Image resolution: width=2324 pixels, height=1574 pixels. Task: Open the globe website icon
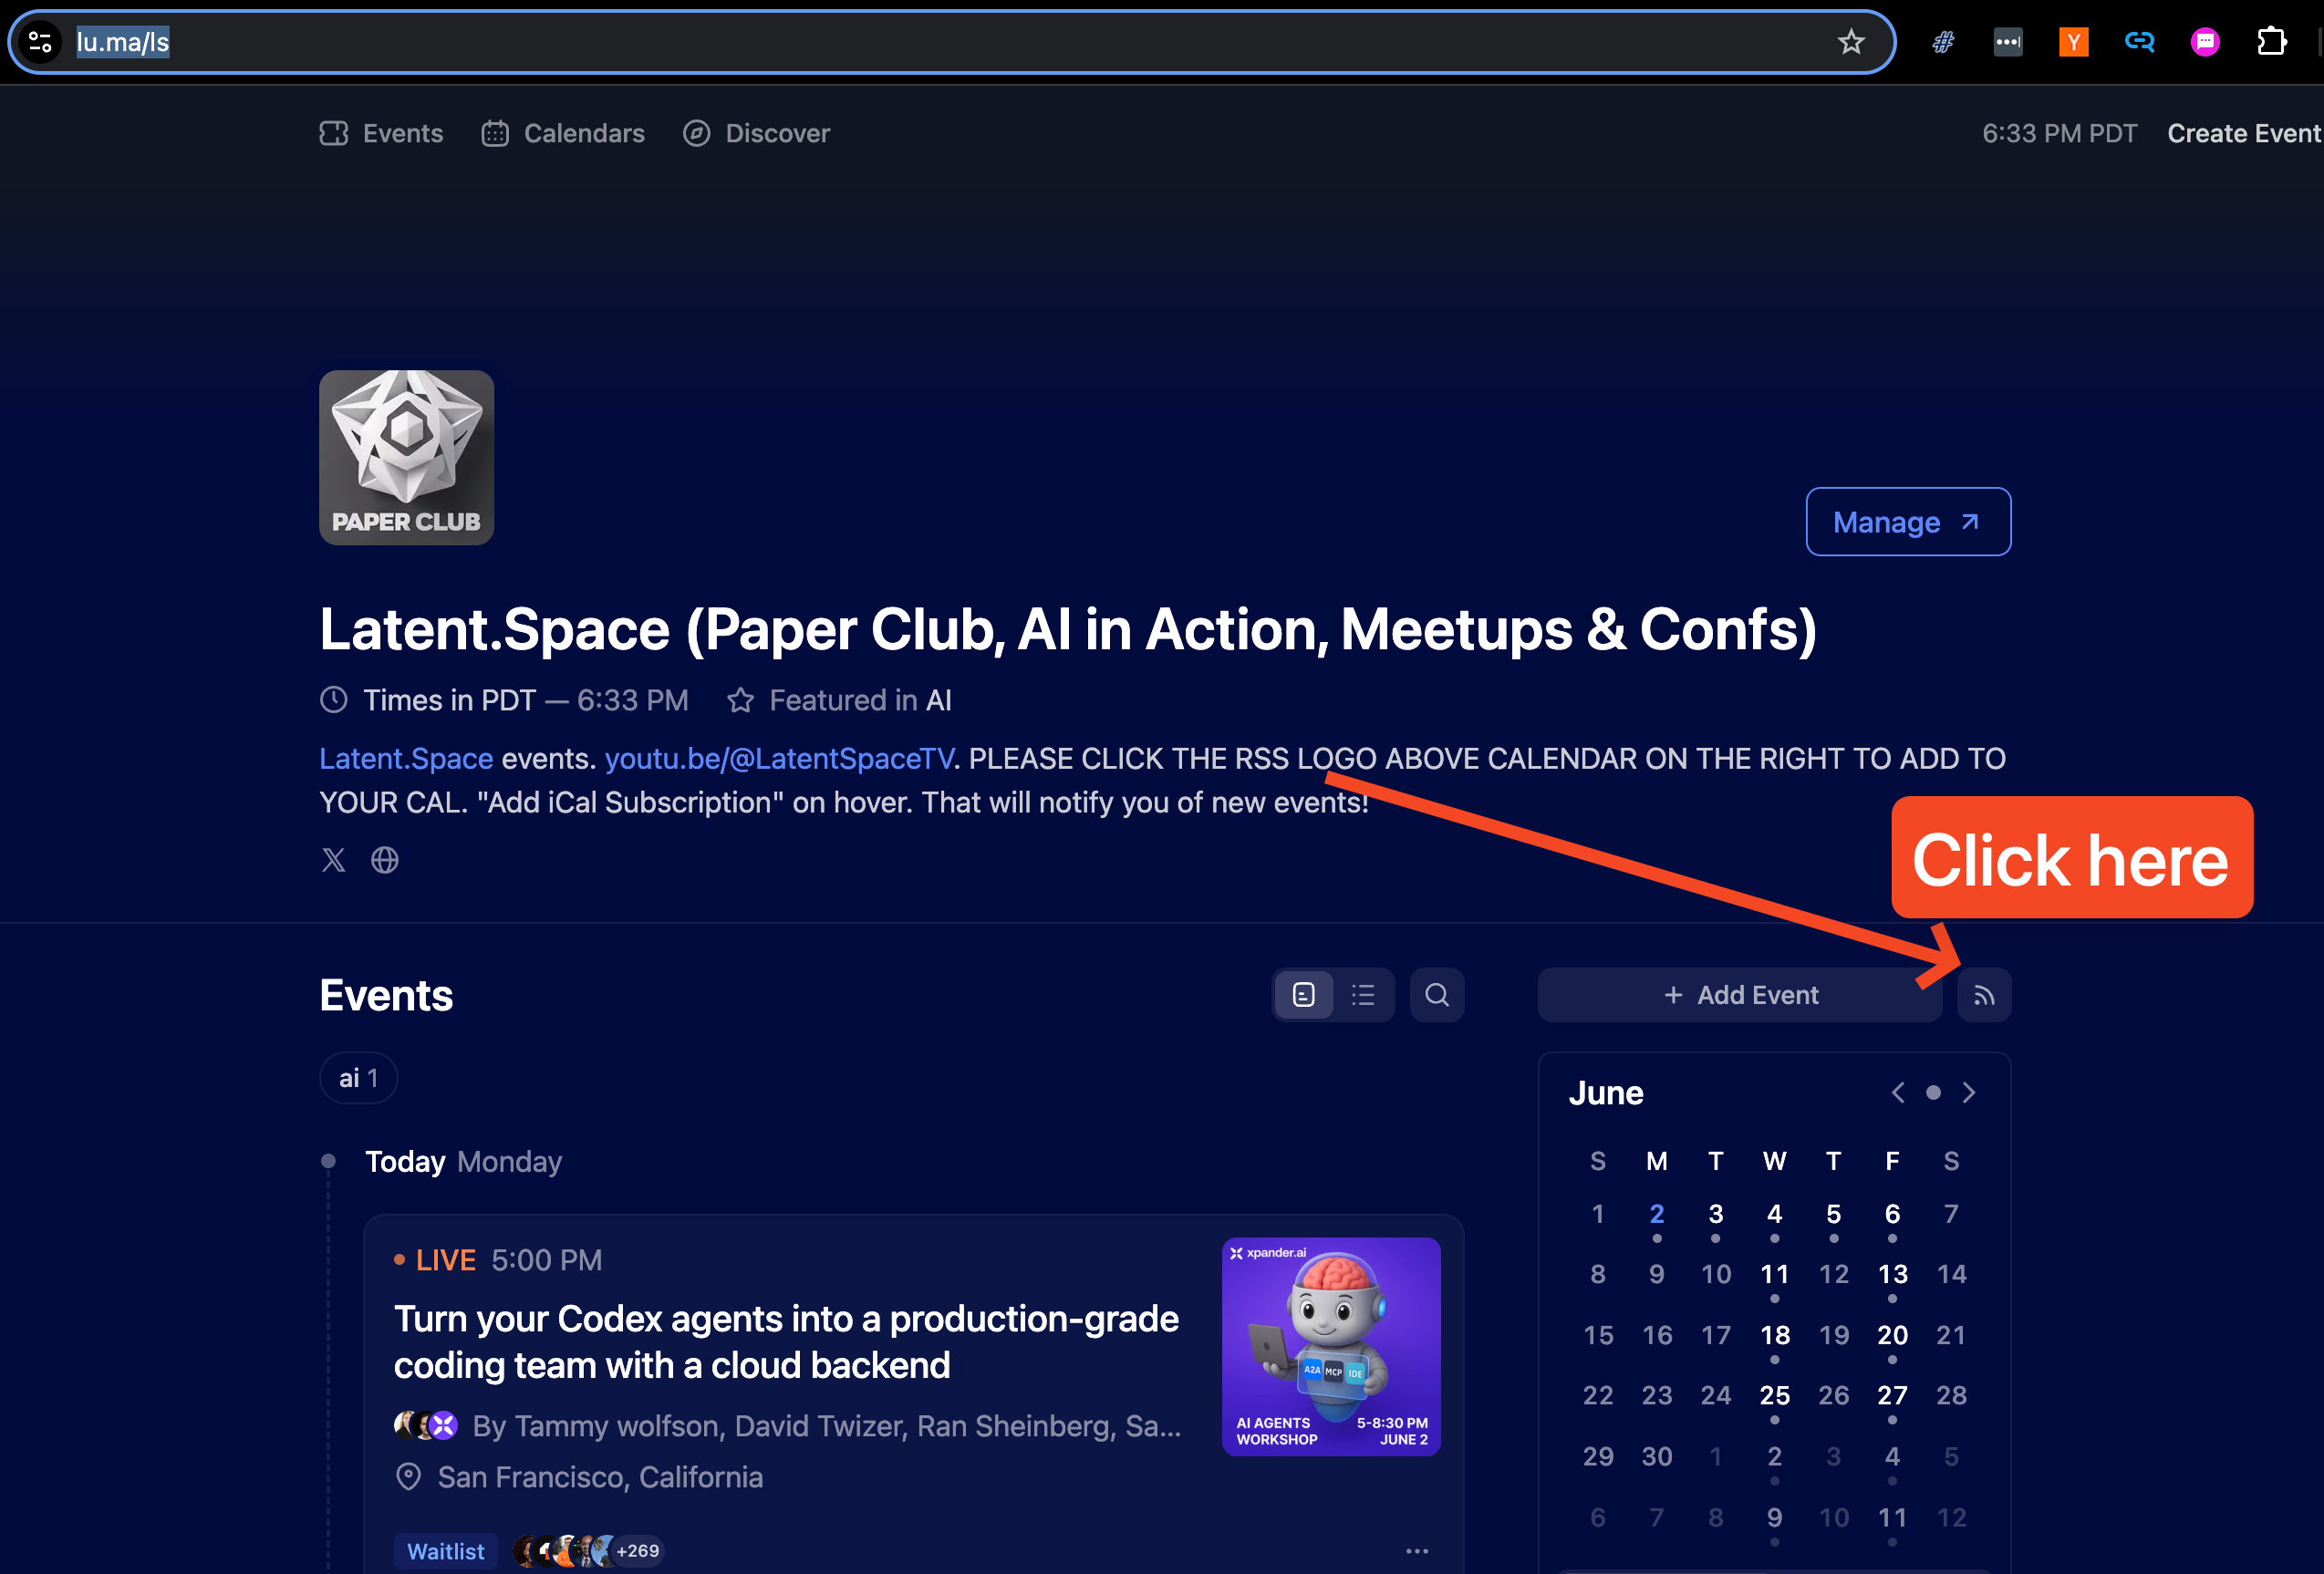tap(385, 860)
